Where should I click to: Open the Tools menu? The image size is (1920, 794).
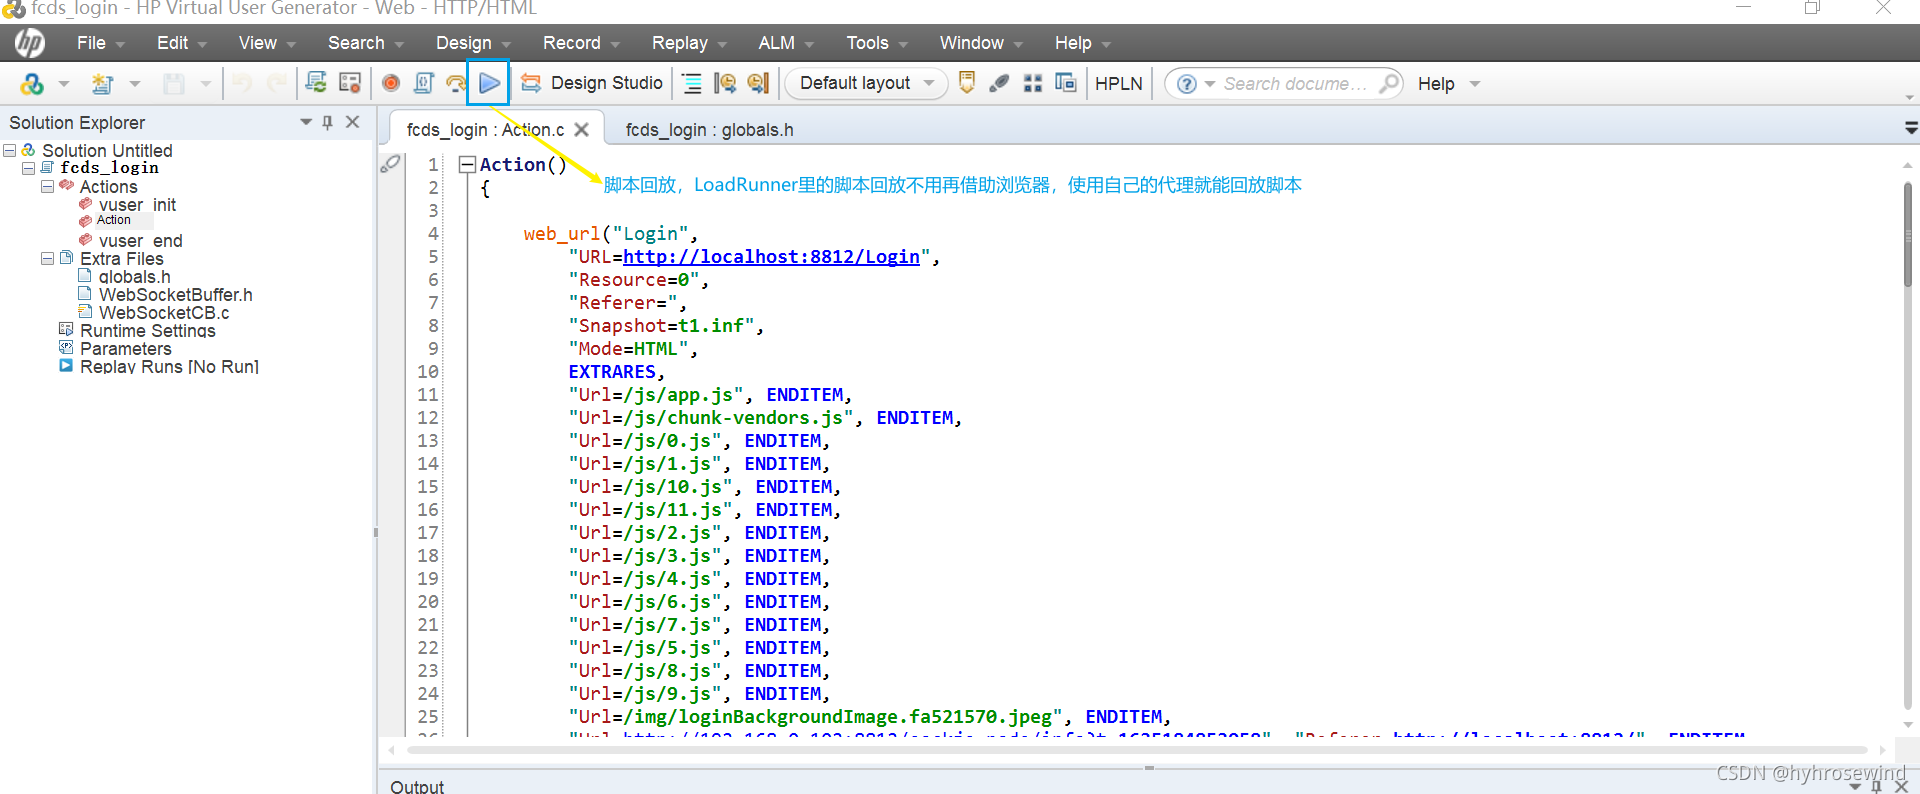pos(876,43)
